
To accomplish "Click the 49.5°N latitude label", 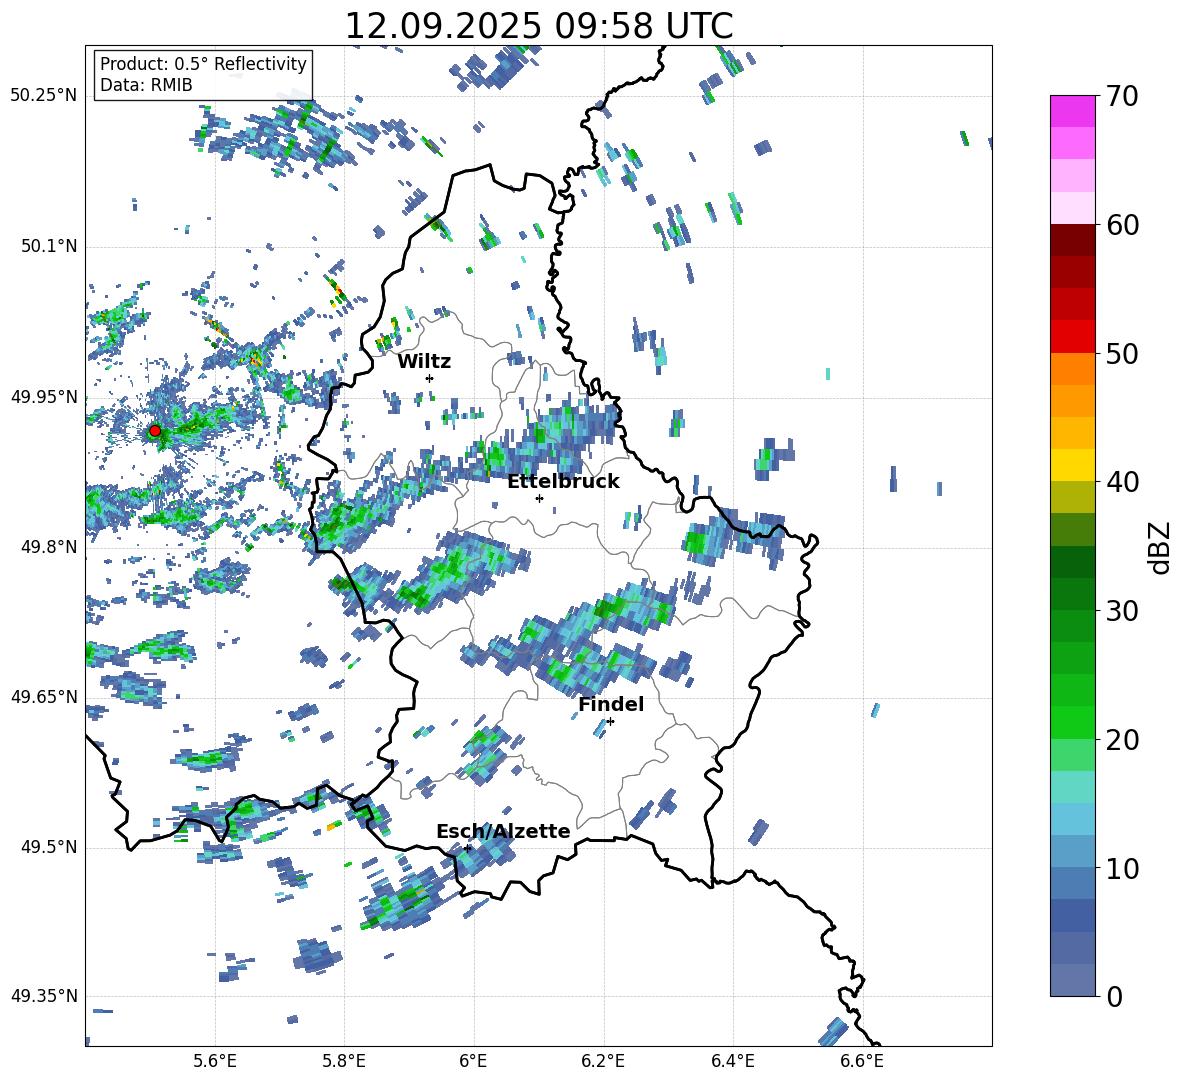I will tap(49, 847).
